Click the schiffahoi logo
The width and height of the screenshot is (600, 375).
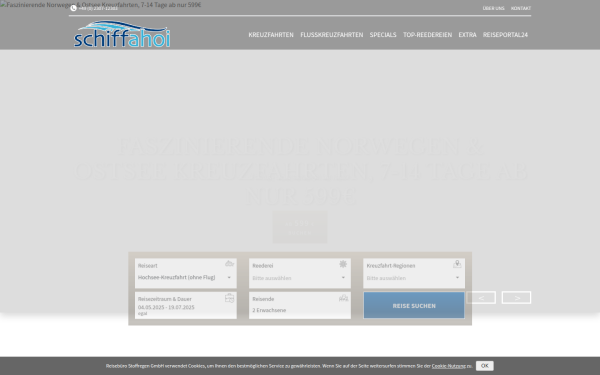click(122, 34)
